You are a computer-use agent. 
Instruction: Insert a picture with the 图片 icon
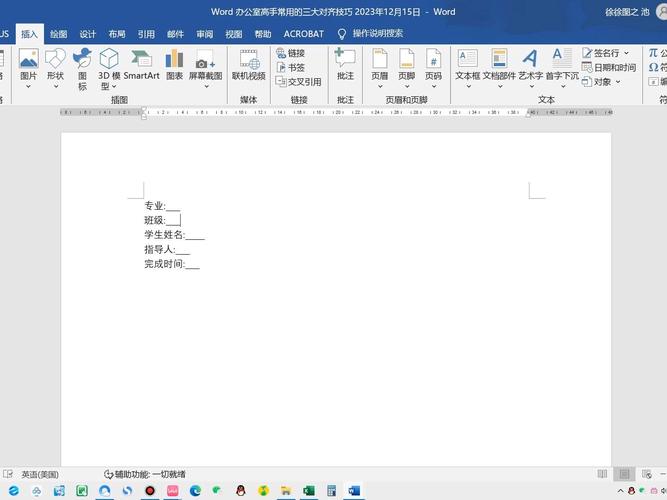pos(29,58)
